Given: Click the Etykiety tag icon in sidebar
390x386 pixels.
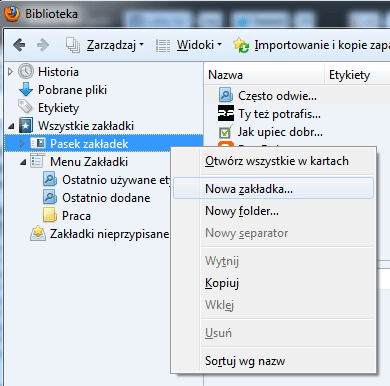Looking at the screenshot, I should (x=25, y=107).
